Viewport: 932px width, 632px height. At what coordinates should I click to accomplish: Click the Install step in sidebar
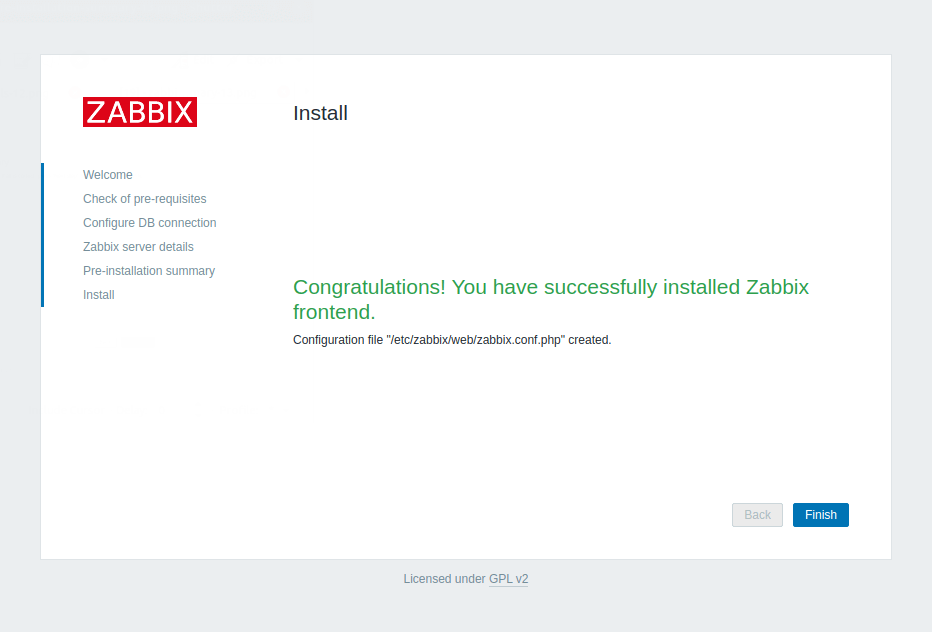pyautogui.click(x=99, y=295)
